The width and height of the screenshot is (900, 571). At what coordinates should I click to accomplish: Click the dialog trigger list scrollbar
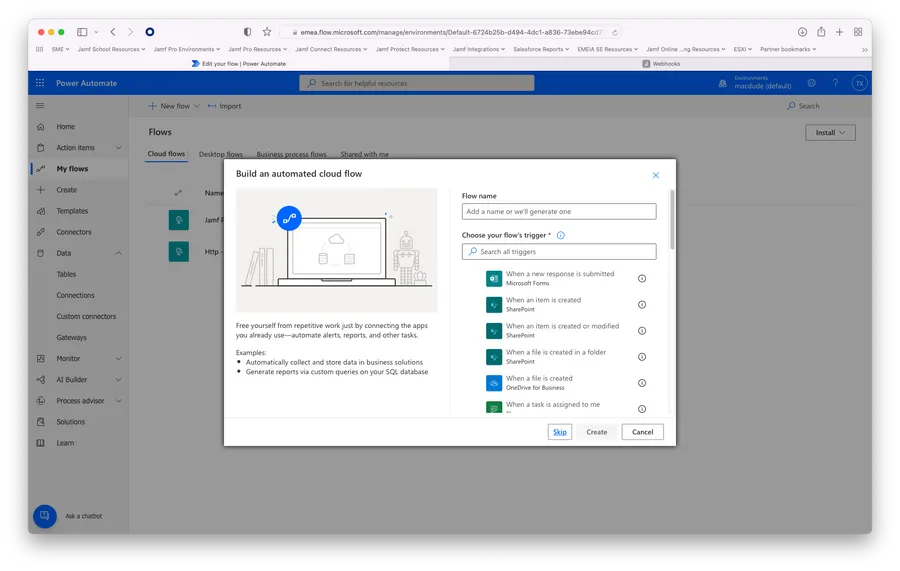(672, 220)
